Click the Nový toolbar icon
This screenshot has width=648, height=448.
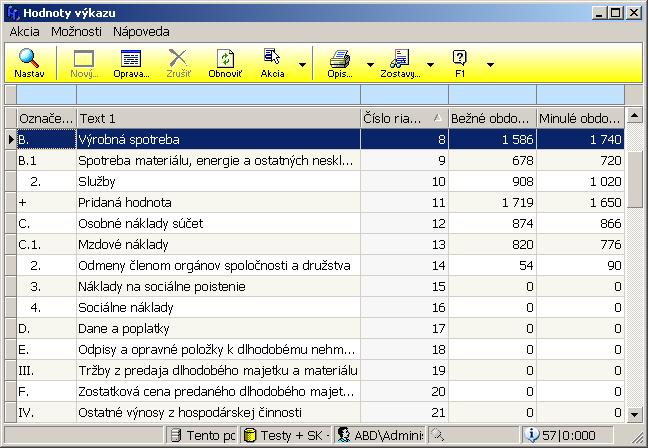(x=84, y=59)
